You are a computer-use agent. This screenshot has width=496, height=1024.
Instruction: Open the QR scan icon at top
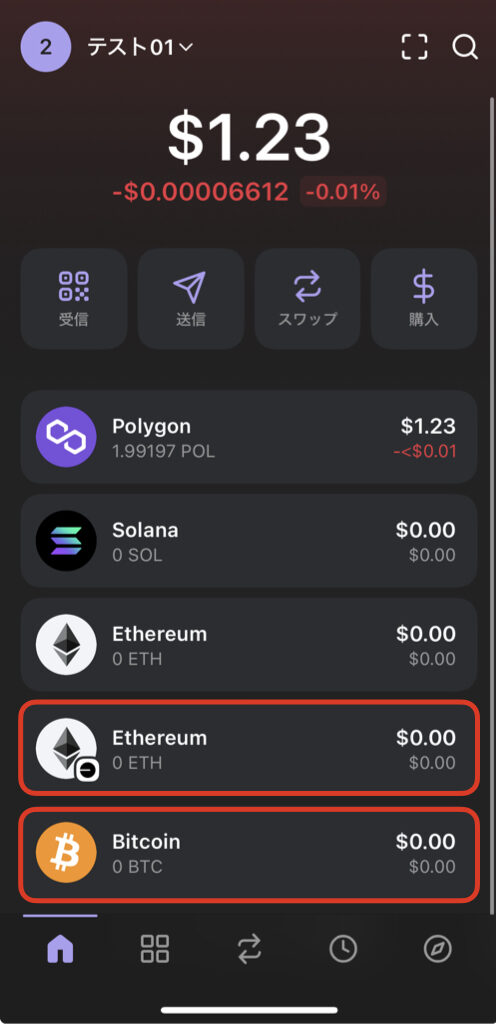pyautogui.click(x=414, y=47)
